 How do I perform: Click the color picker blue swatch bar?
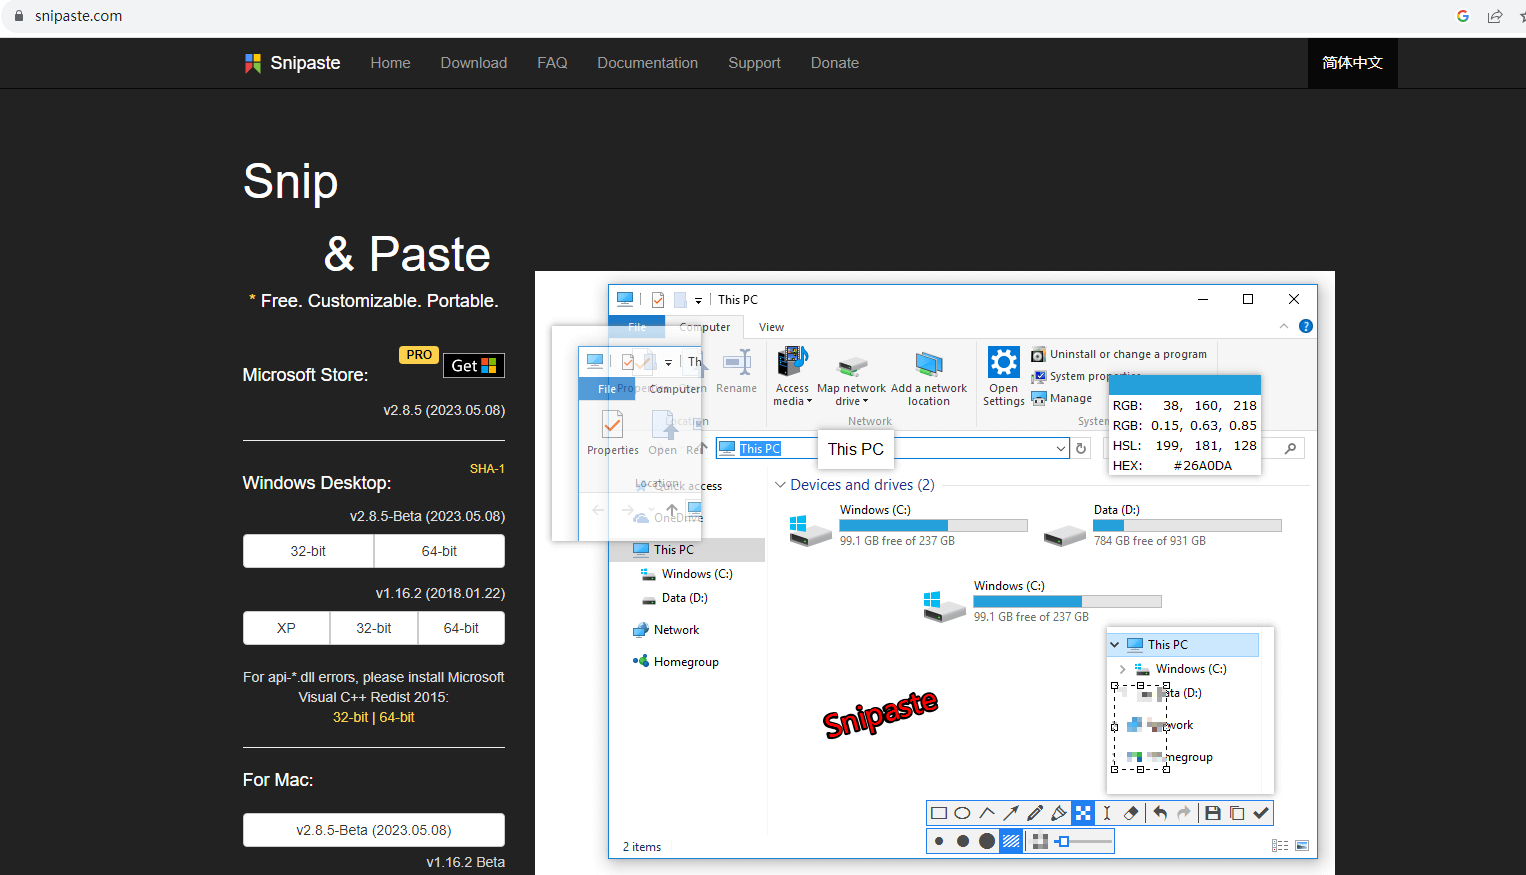click(x=1185, y=385)
